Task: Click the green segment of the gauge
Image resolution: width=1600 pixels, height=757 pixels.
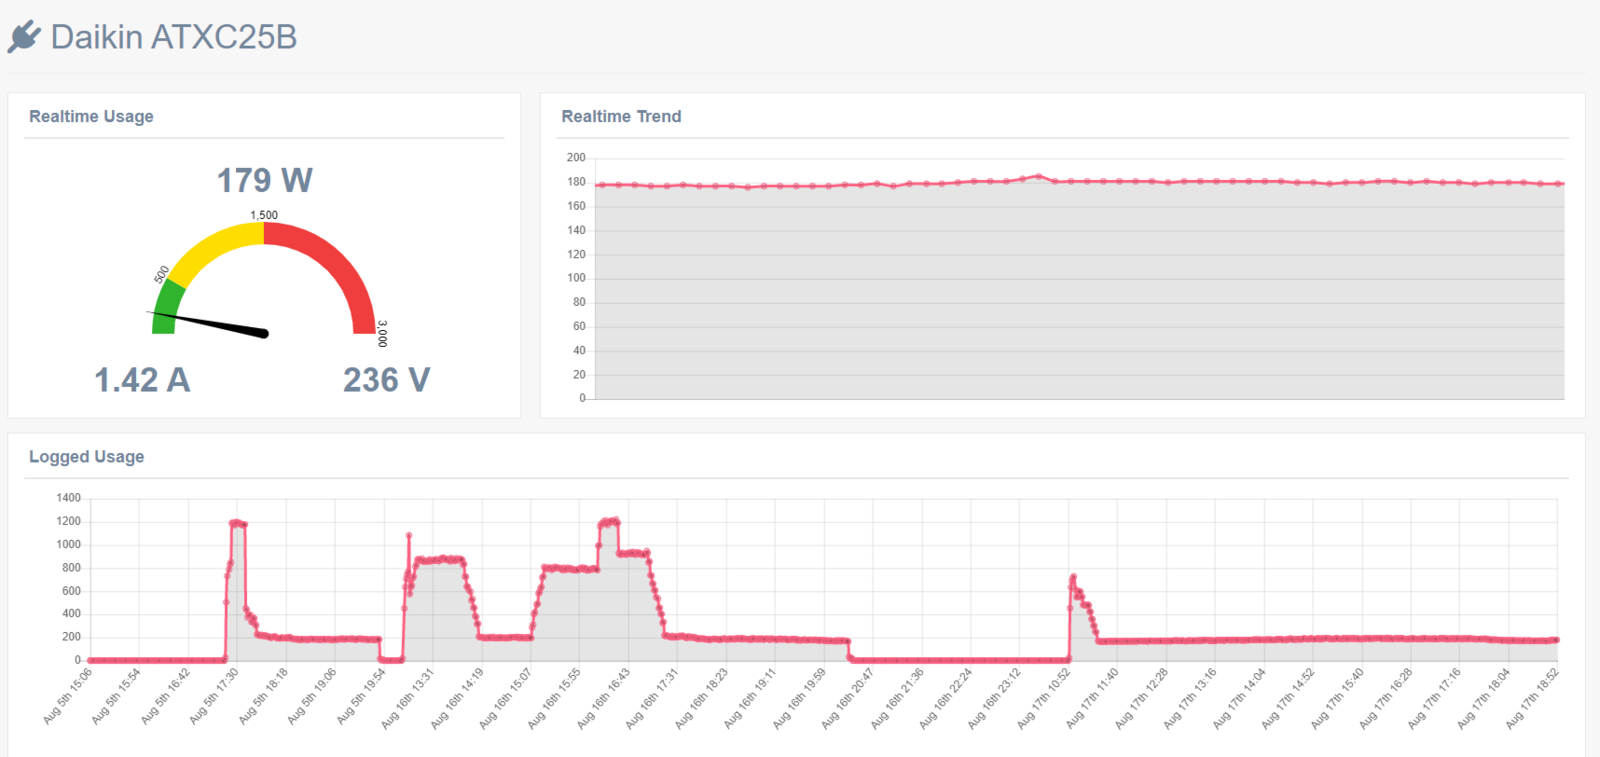Action: 167,308
